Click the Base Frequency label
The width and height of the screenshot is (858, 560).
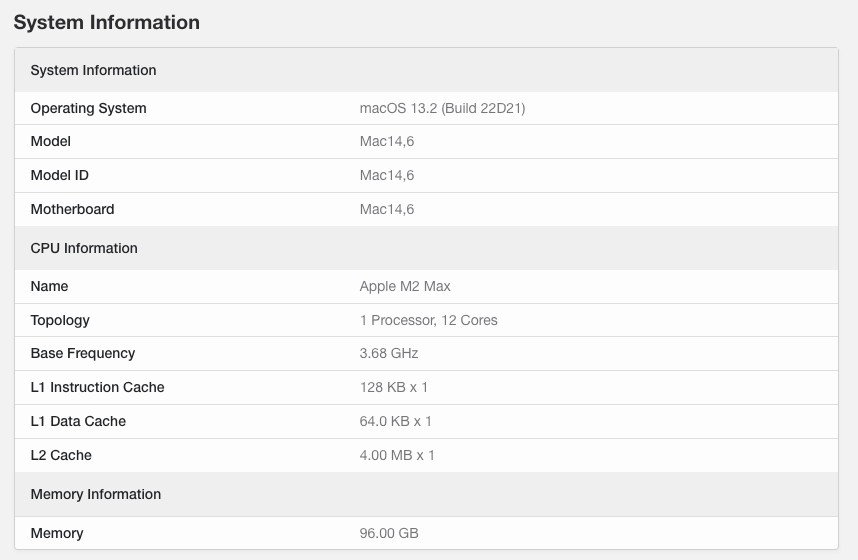(83, 354)
